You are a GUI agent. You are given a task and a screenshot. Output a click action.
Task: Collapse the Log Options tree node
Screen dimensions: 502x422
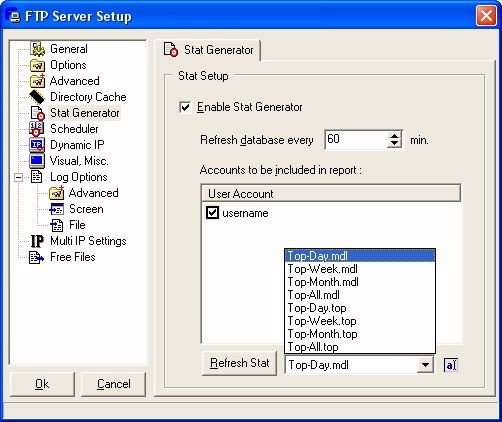tap(19, 177)
